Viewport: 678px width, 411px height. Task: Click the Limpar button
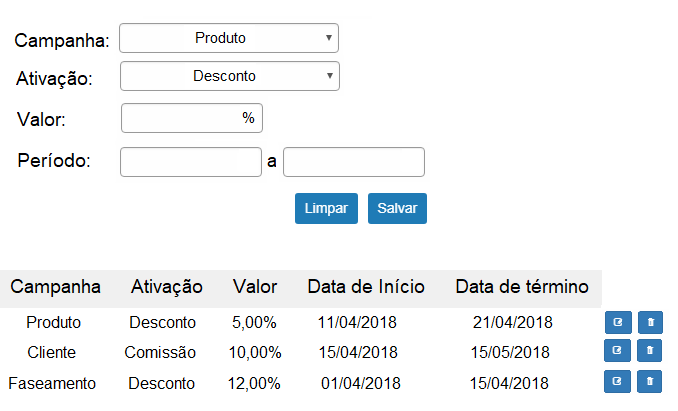(x=326, y=208)
